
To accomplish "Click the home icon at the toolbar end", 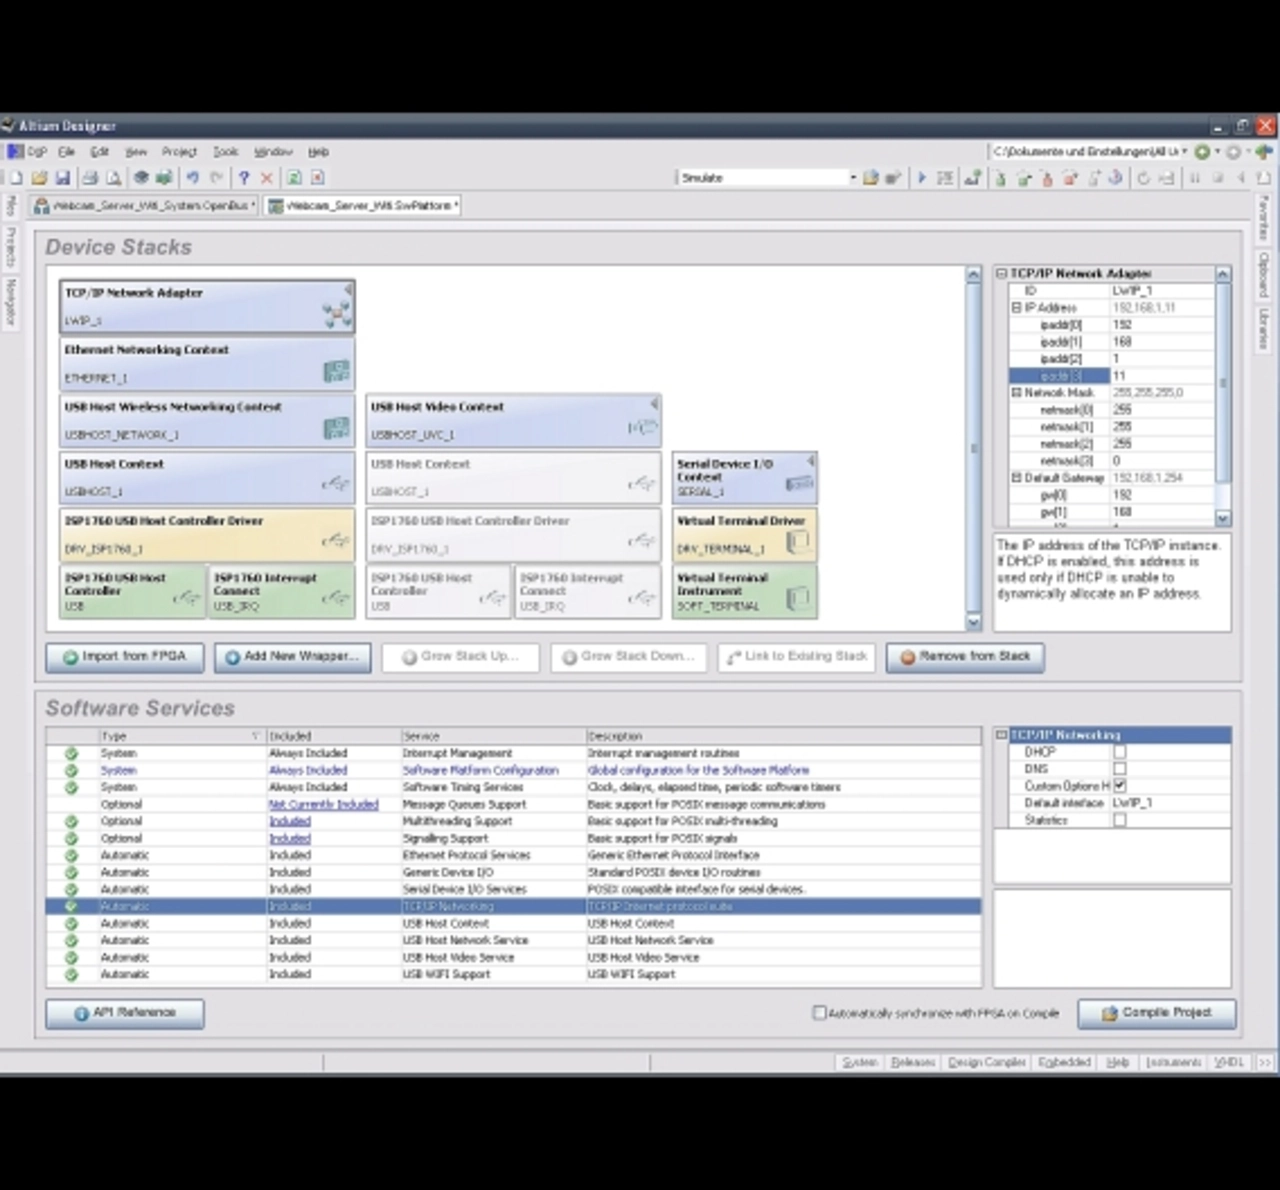I will [1264, 152].
